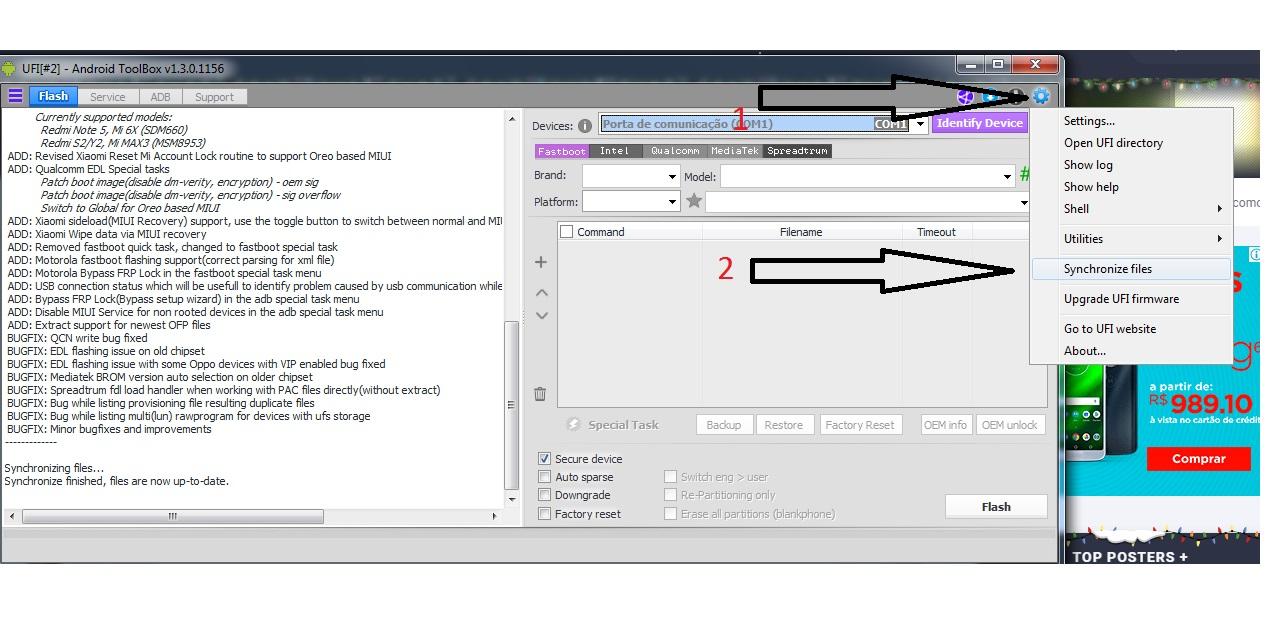Click the Identify Device button
1267x630 pixels.
point(979,123)
